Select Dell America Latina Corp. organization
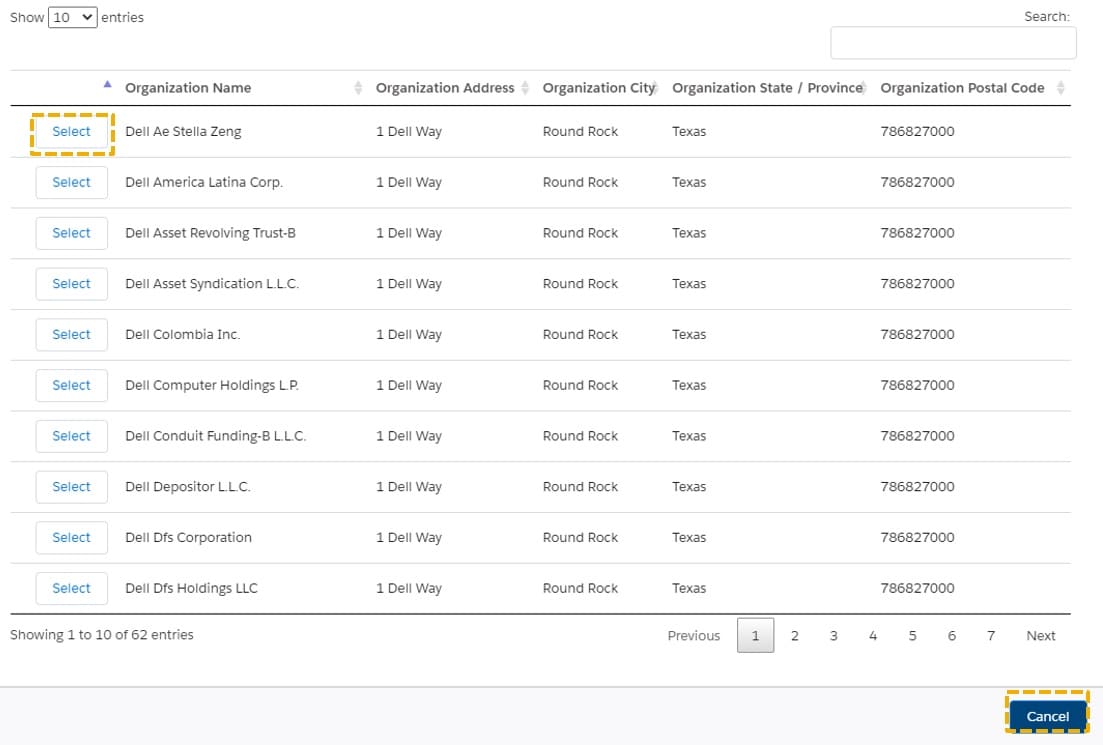 pos(72,182)
